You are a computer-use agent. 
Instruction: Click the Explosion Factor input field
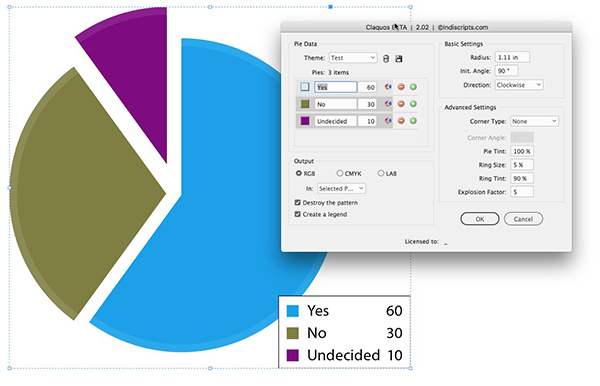(522, 192)
